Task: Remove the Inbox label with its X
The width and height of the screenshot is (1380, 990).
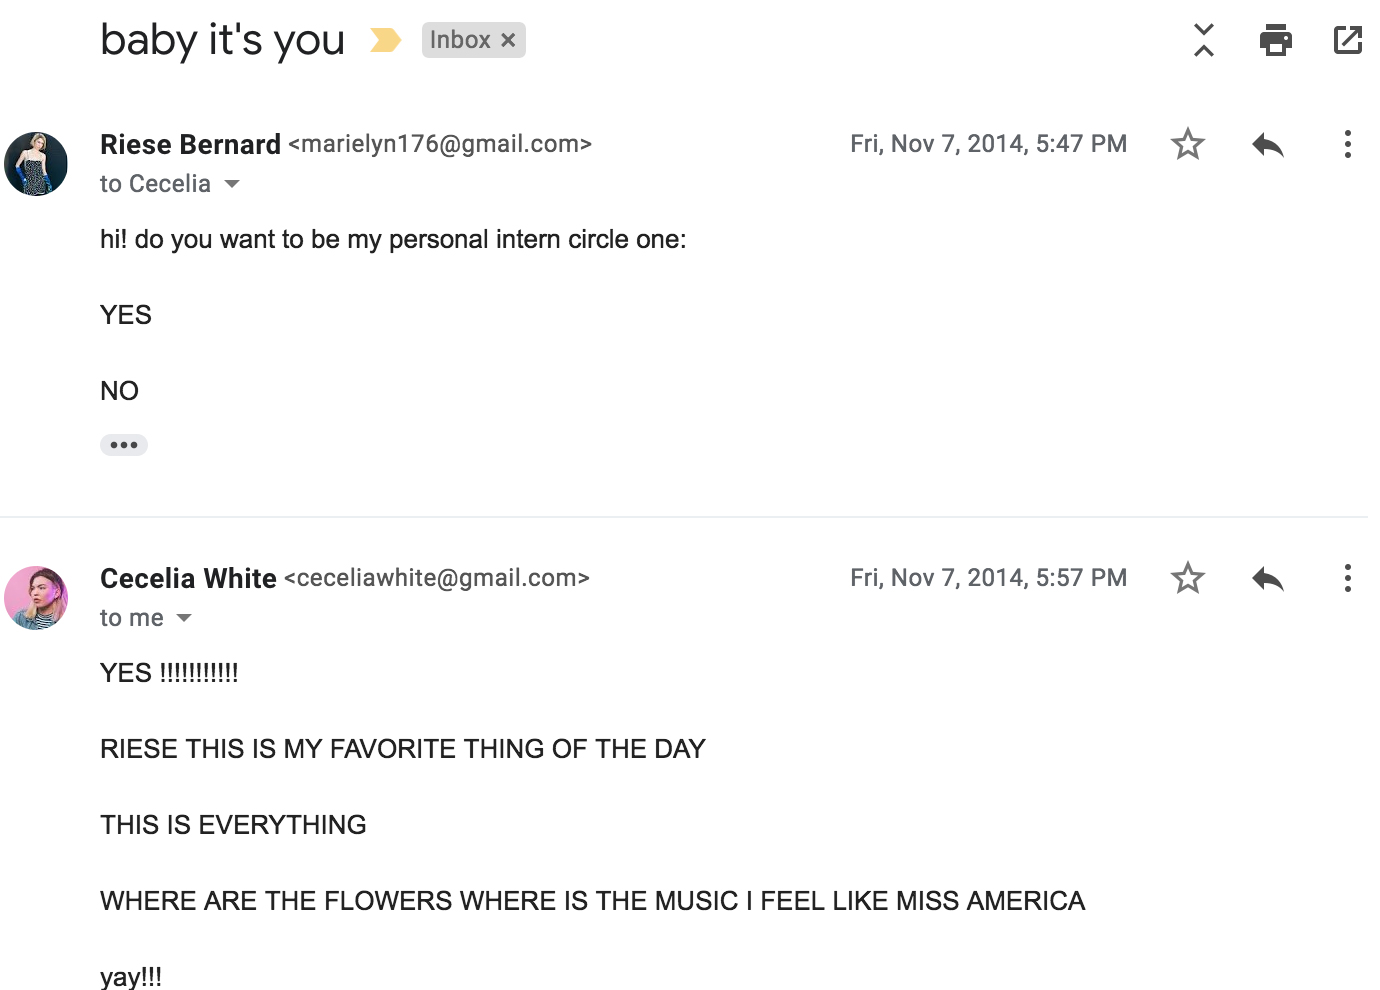Action: click(x=508, y=40)
